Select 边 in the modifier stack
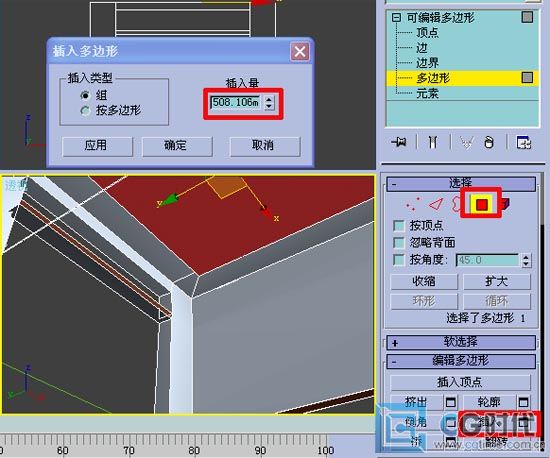The image size is (550, 458). pyautogui.click(x=422, y=48)
